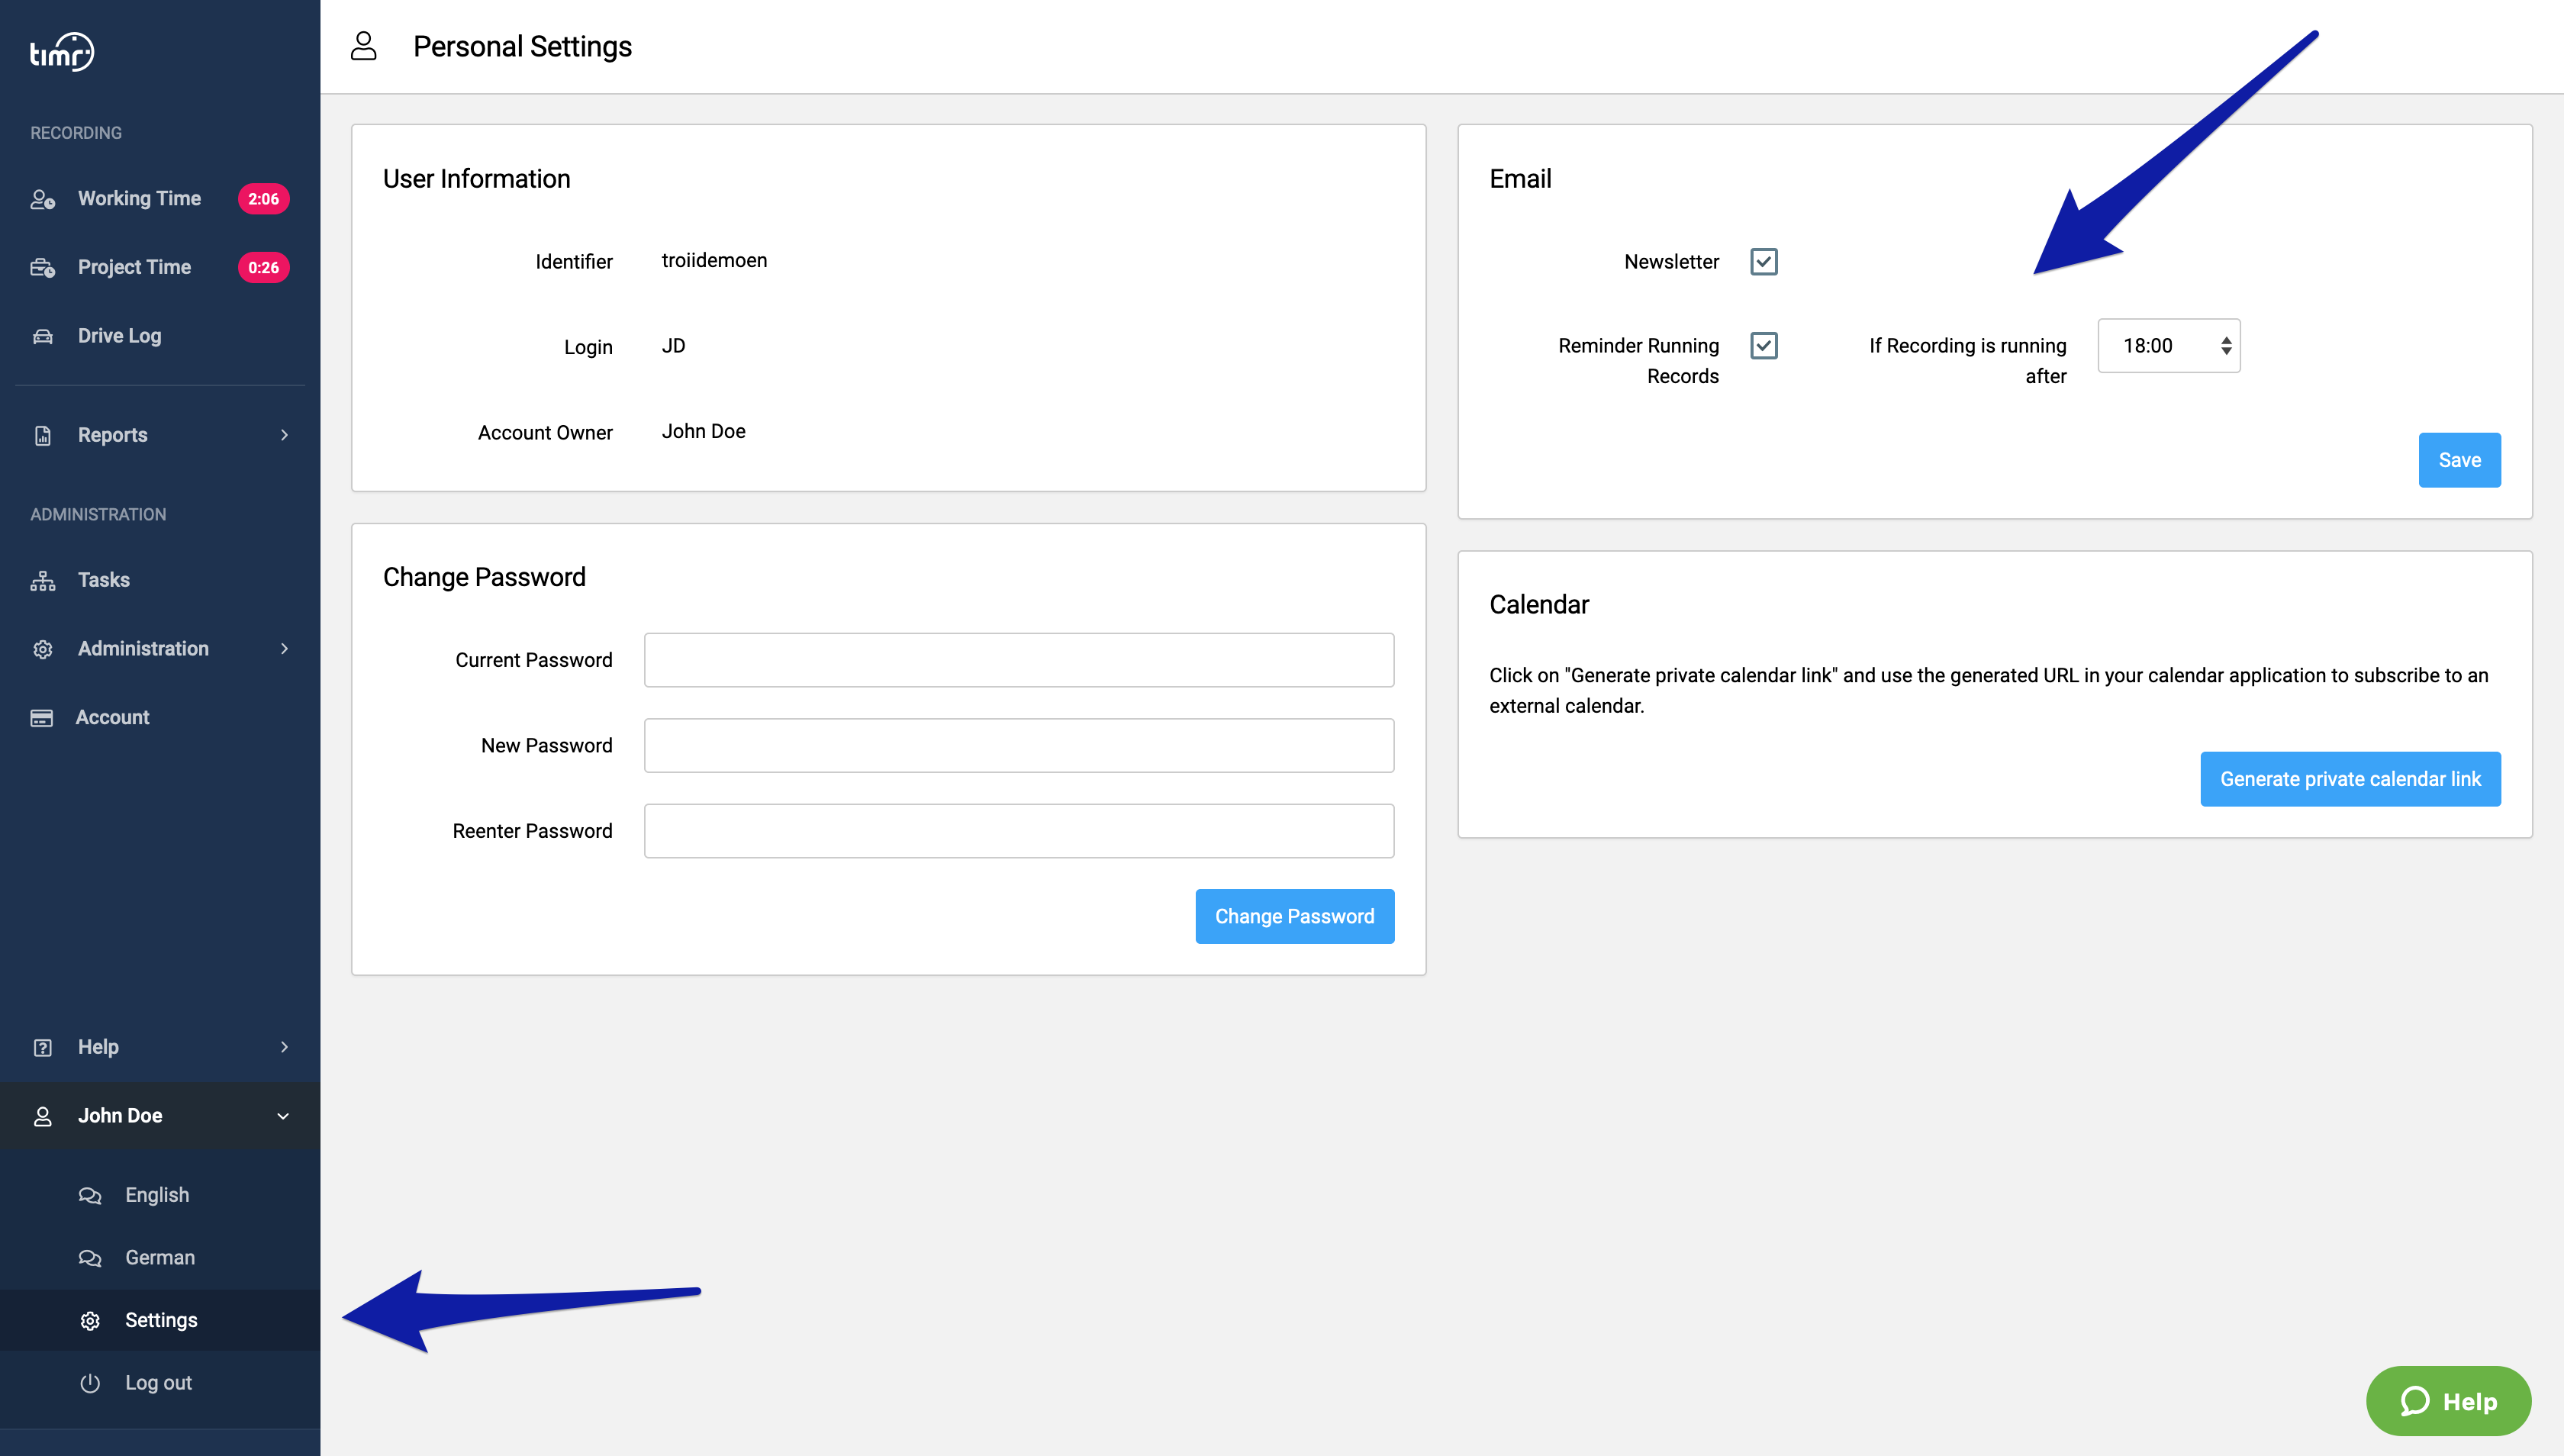Open the 18:00 reminder time dropdown
The image size is (2564, 1456).
[x=2168, y=345]
